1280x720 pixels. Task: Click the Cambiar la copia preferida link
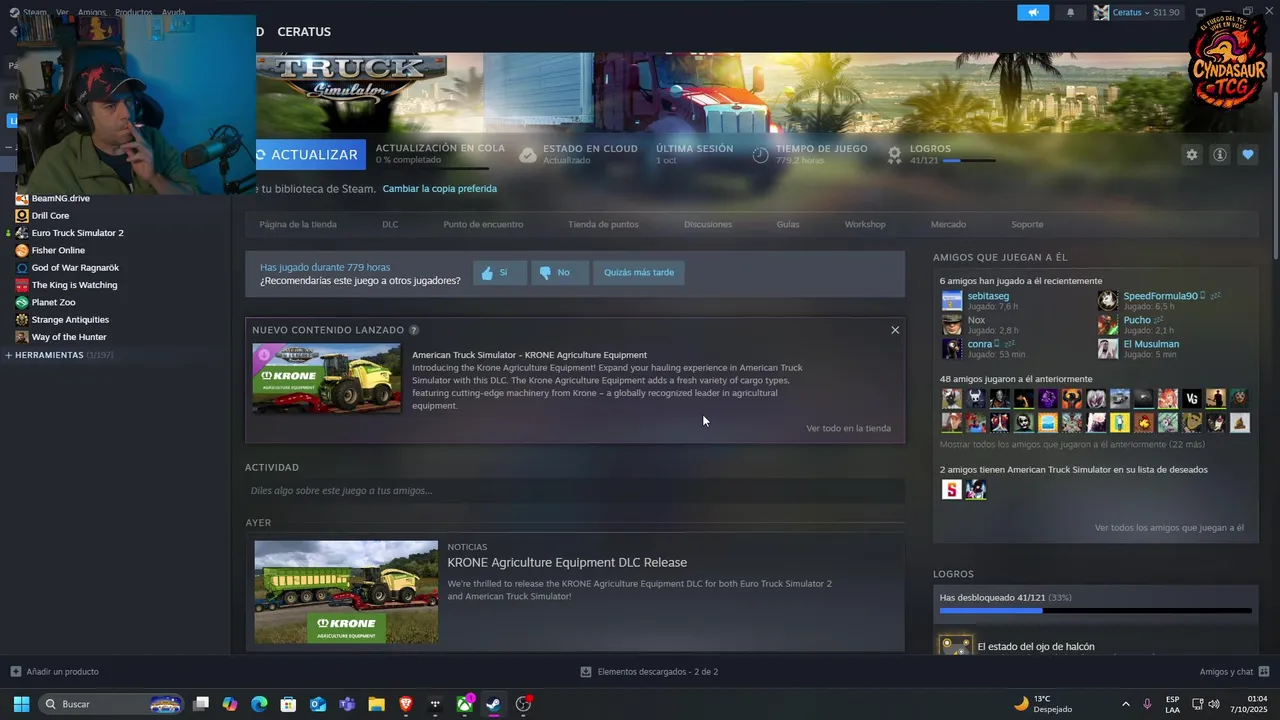(x=439, y=189)
